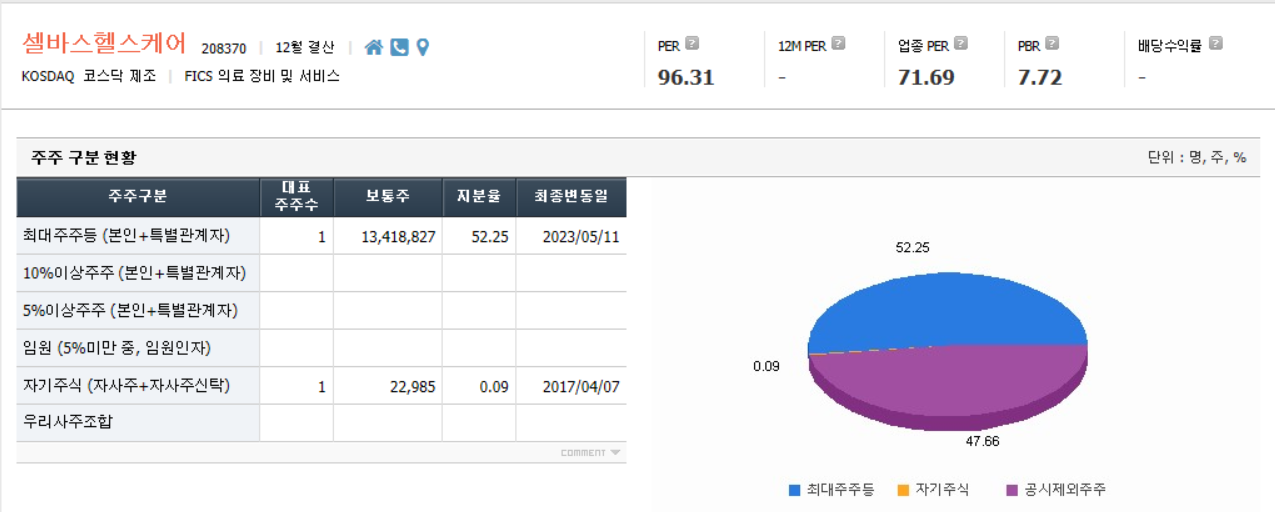
Task: Open the company homepage via home icon
Action: [x=374, y=47]
